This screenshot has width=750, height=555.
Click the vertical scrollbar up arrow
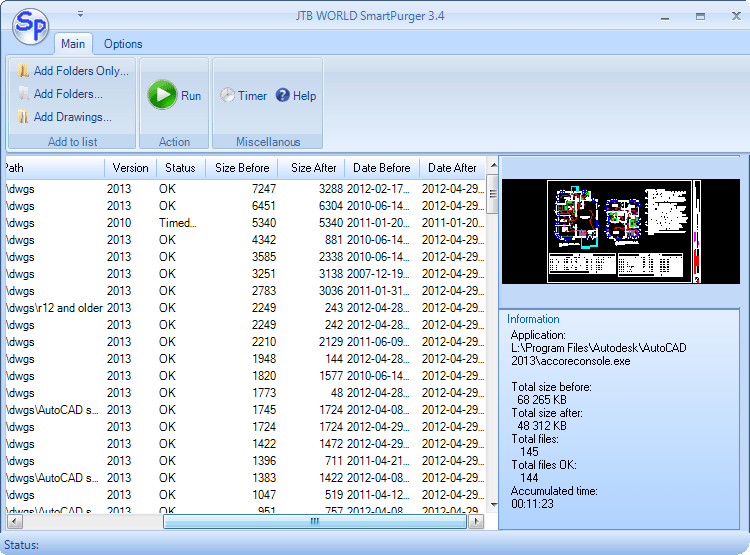493,166
